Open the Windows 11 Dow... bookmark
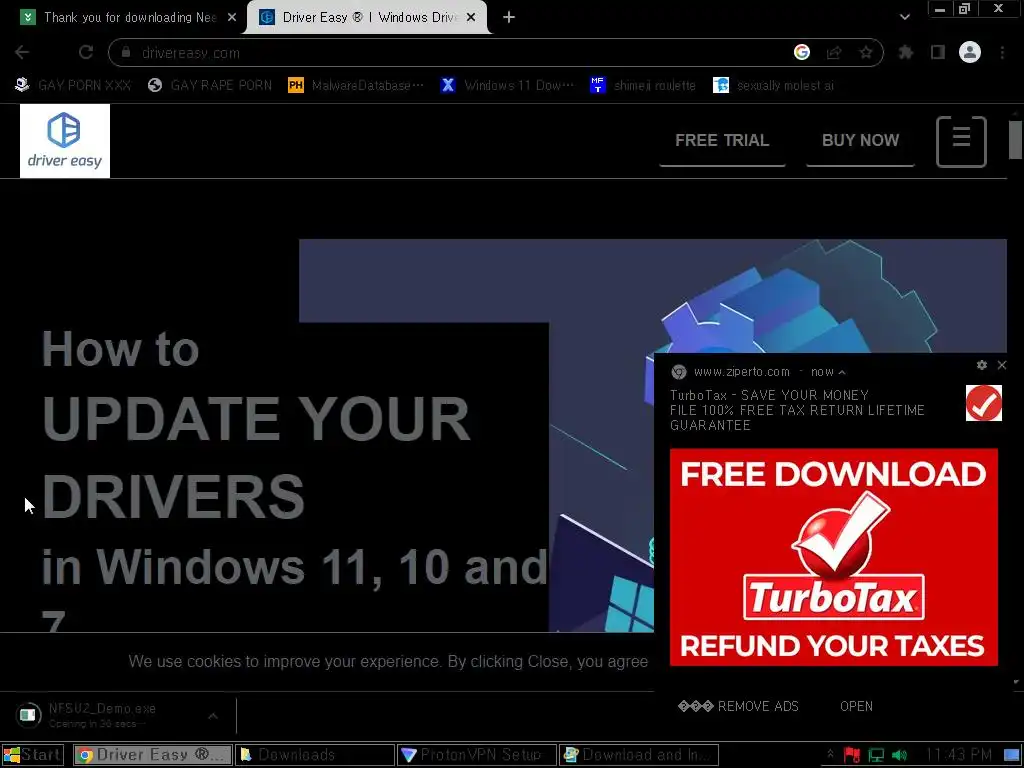This screenshot has width=1024, height=768. point(507,86)
